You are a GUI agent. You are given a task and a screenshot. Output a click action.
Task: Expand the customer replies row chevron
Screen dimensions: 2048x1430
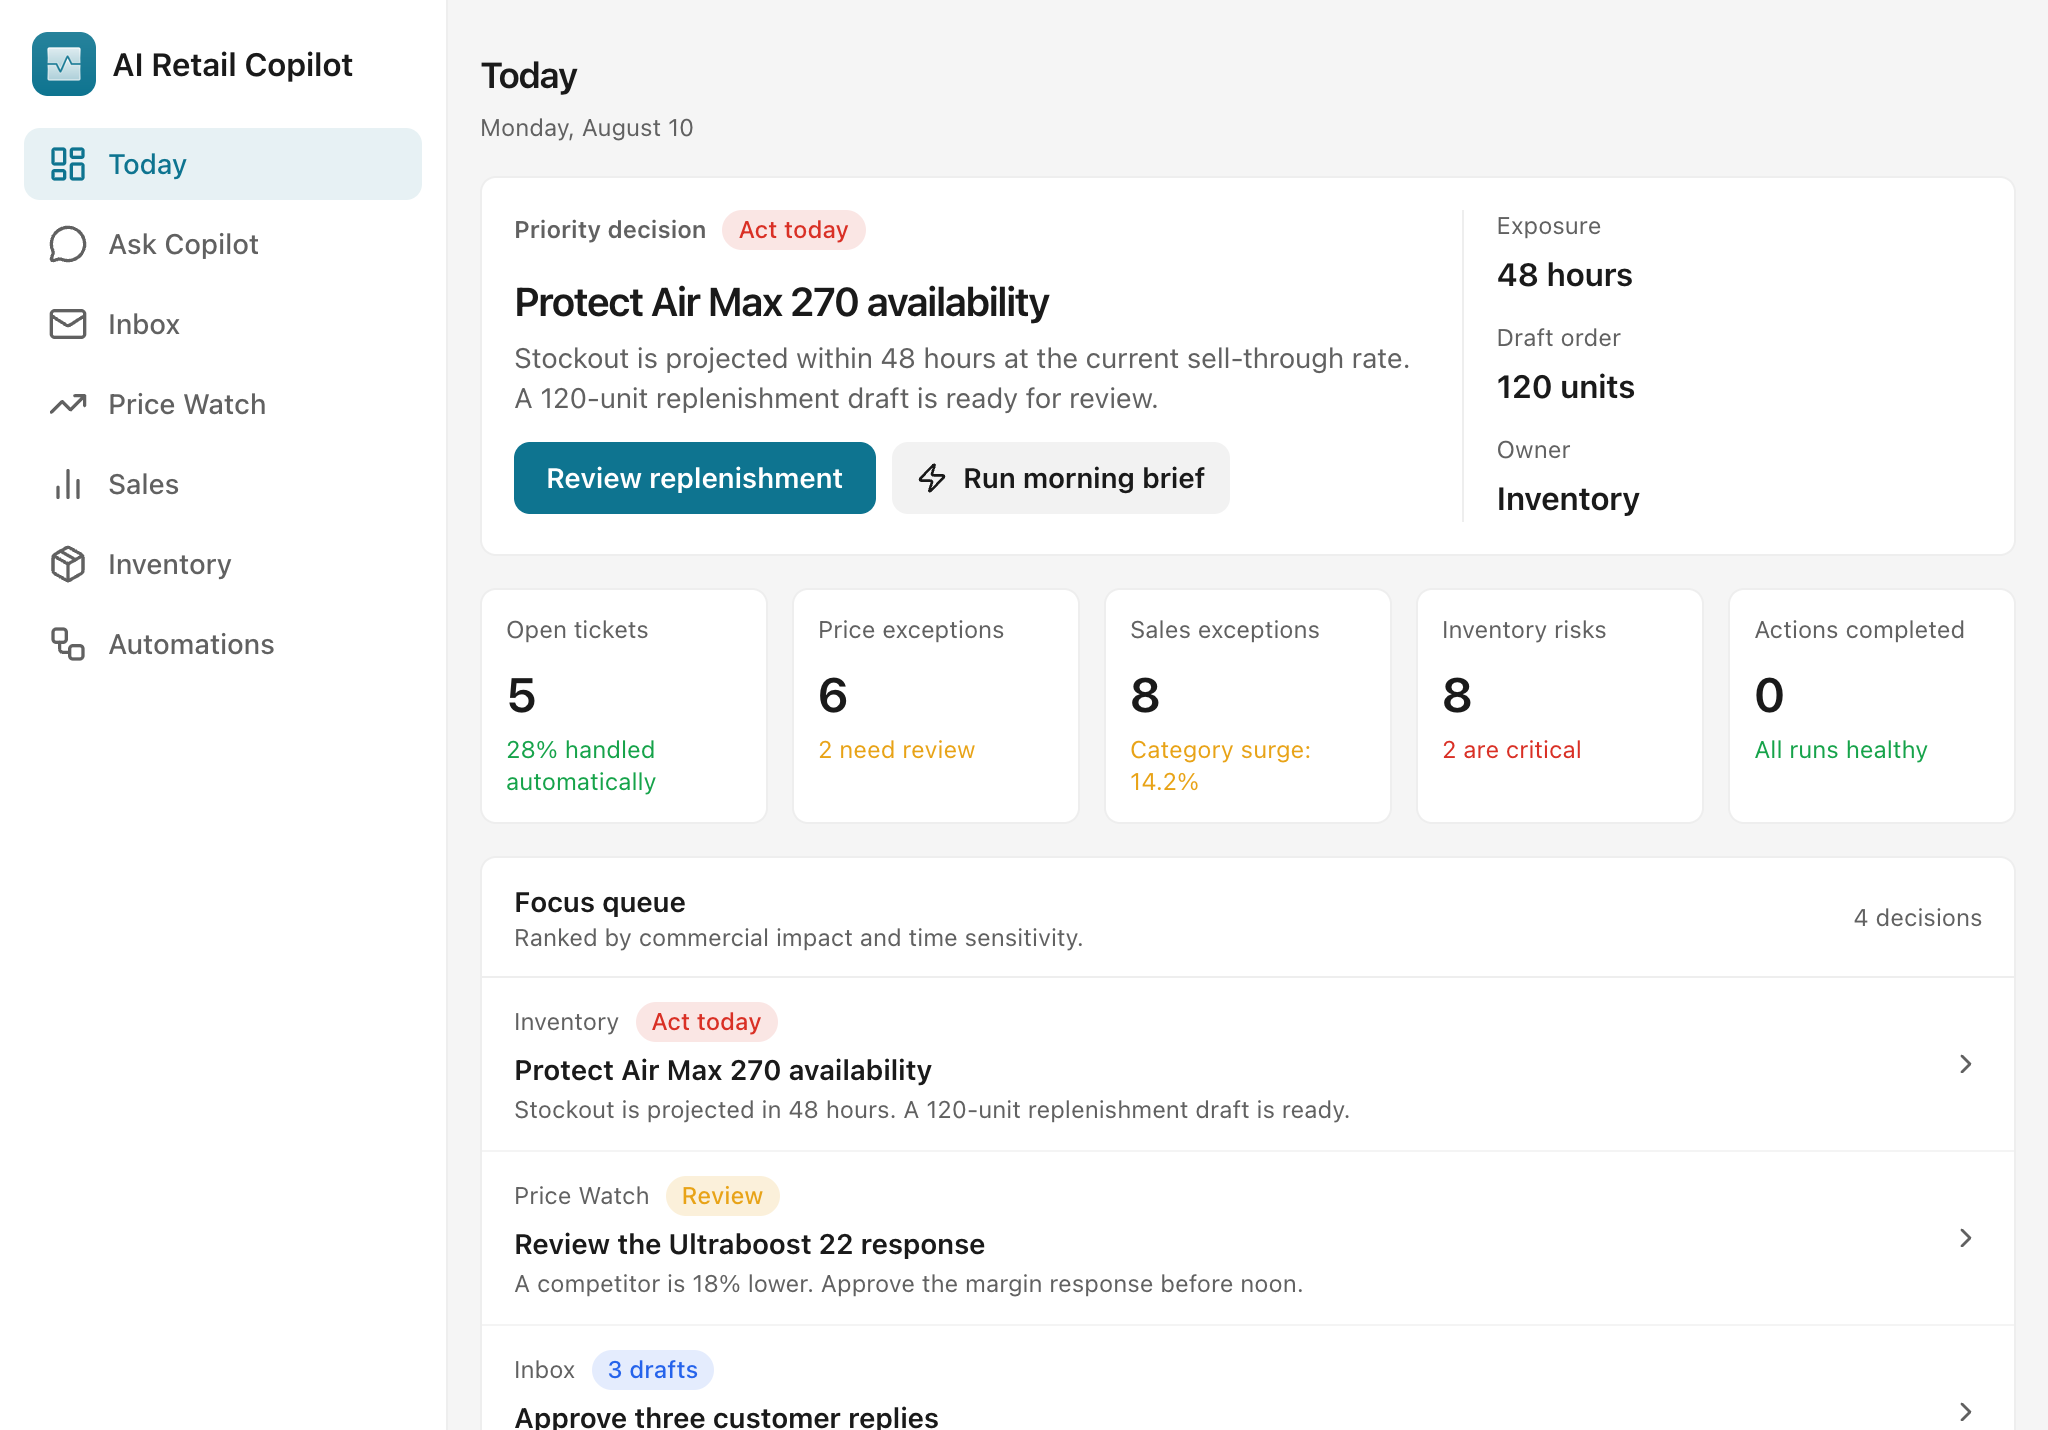(x=1966, y=1412)
